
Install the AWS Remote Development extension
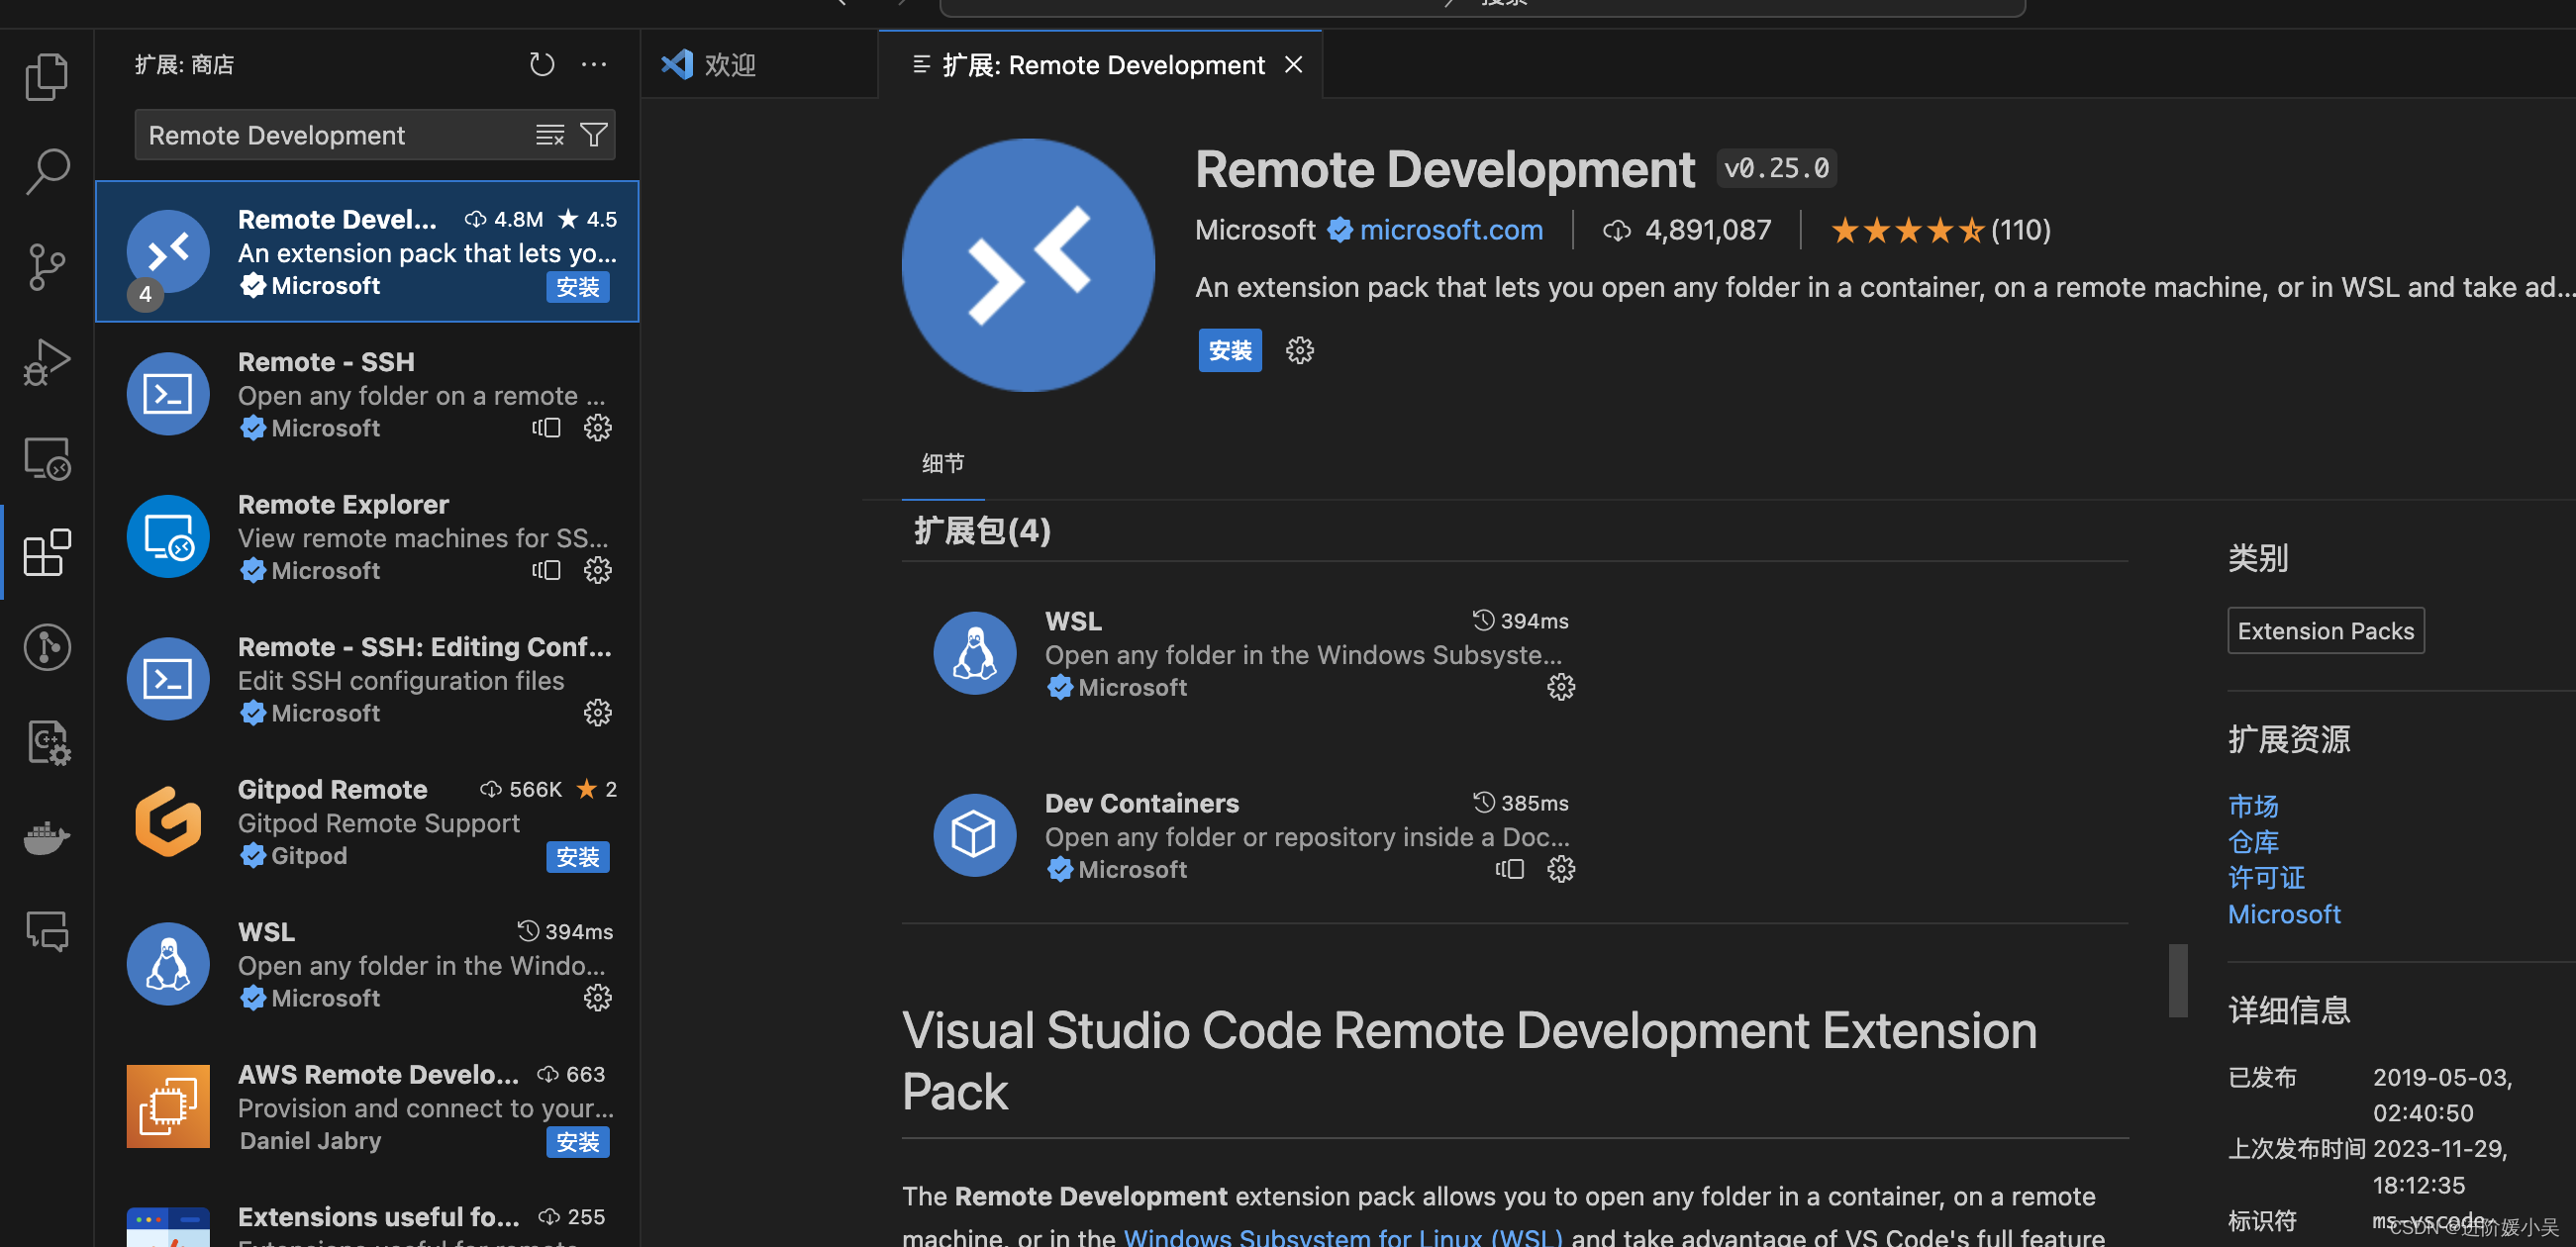point(578,1142)
